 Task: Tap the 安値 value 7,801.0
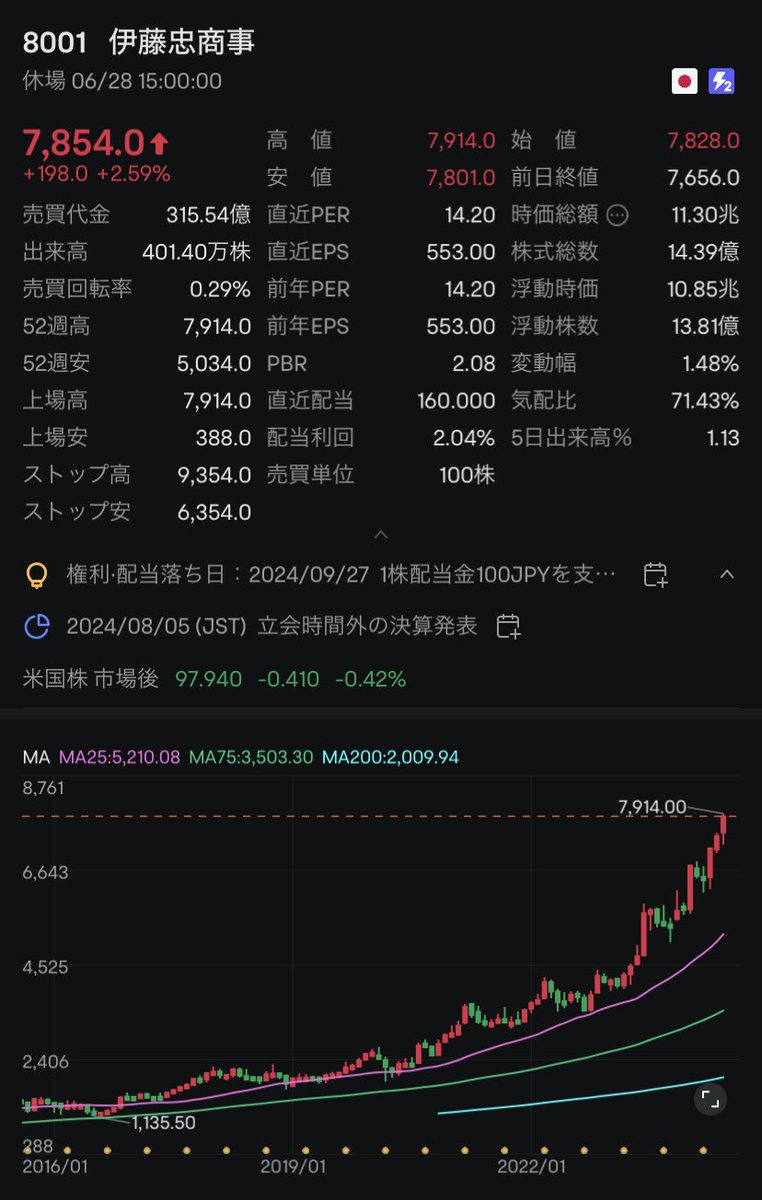(461, 177)
